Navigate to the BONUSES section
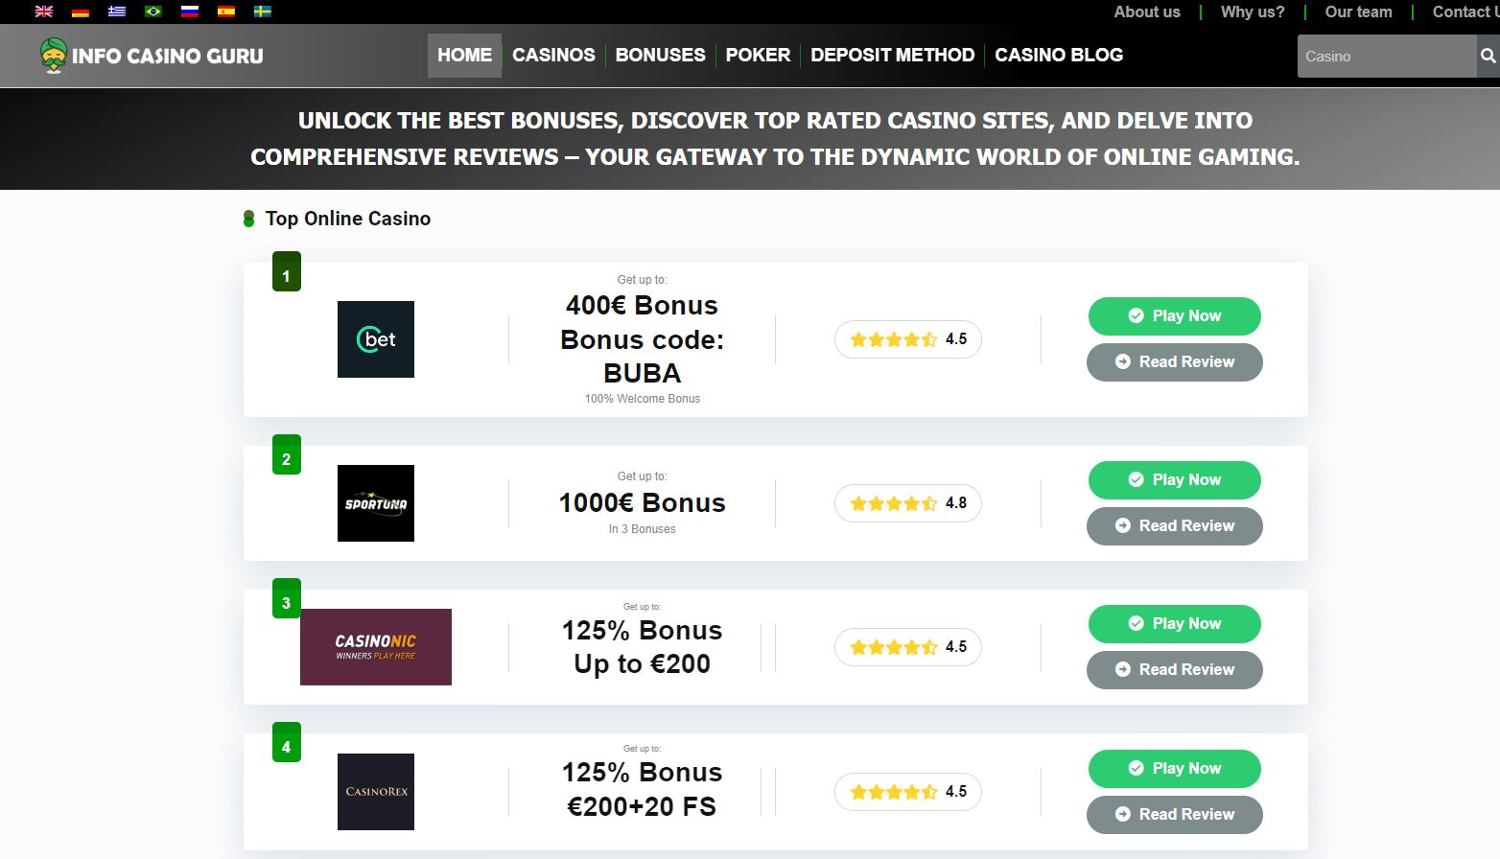 660,55
